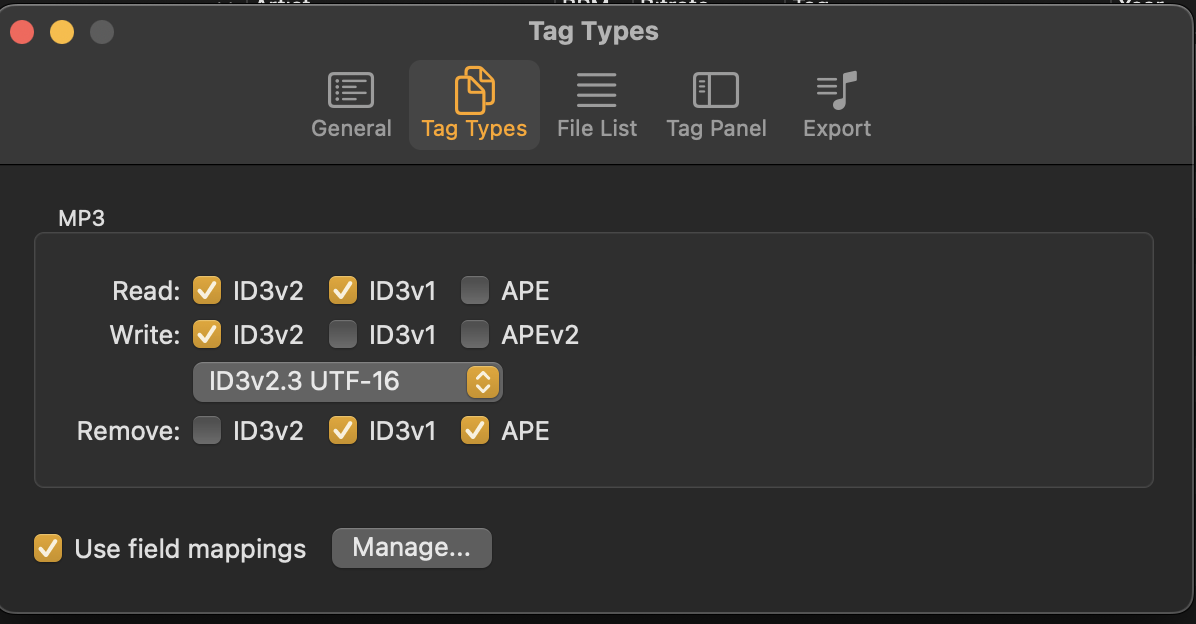Uncheck Remove APE checkbox
This screenshot has width=1196, height=624.
pos(475,431)
